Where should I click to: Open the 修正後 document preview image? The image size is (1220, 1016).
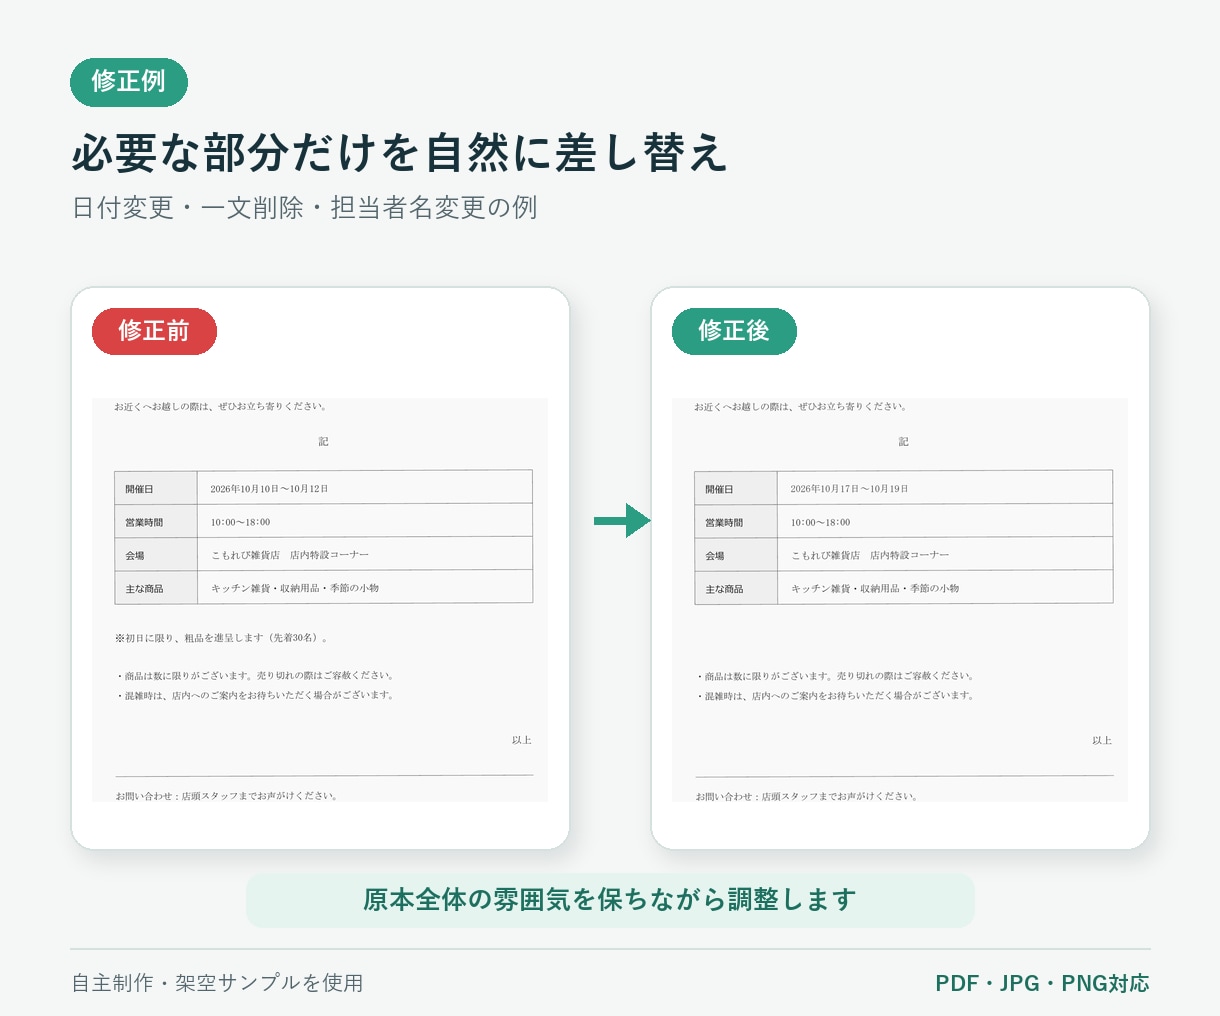click(x=900, y=600)
